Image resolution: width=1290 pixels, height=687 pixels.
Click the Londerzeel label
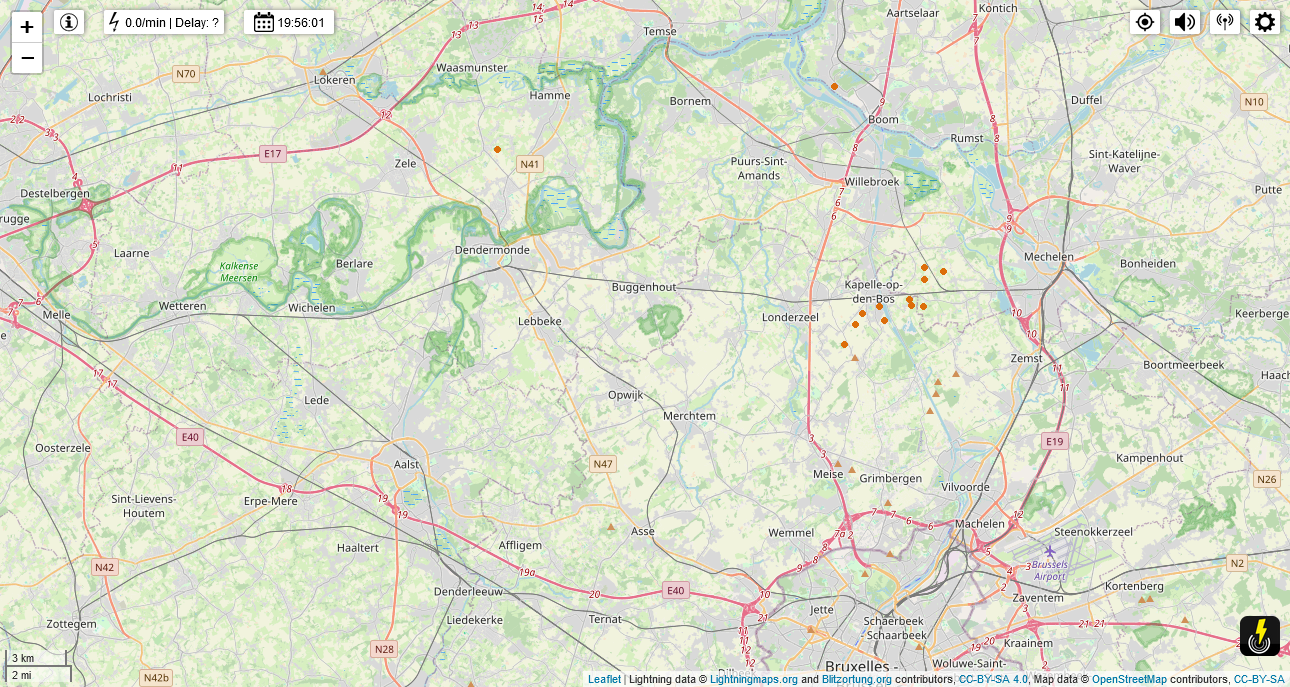[x=790, y=317]
